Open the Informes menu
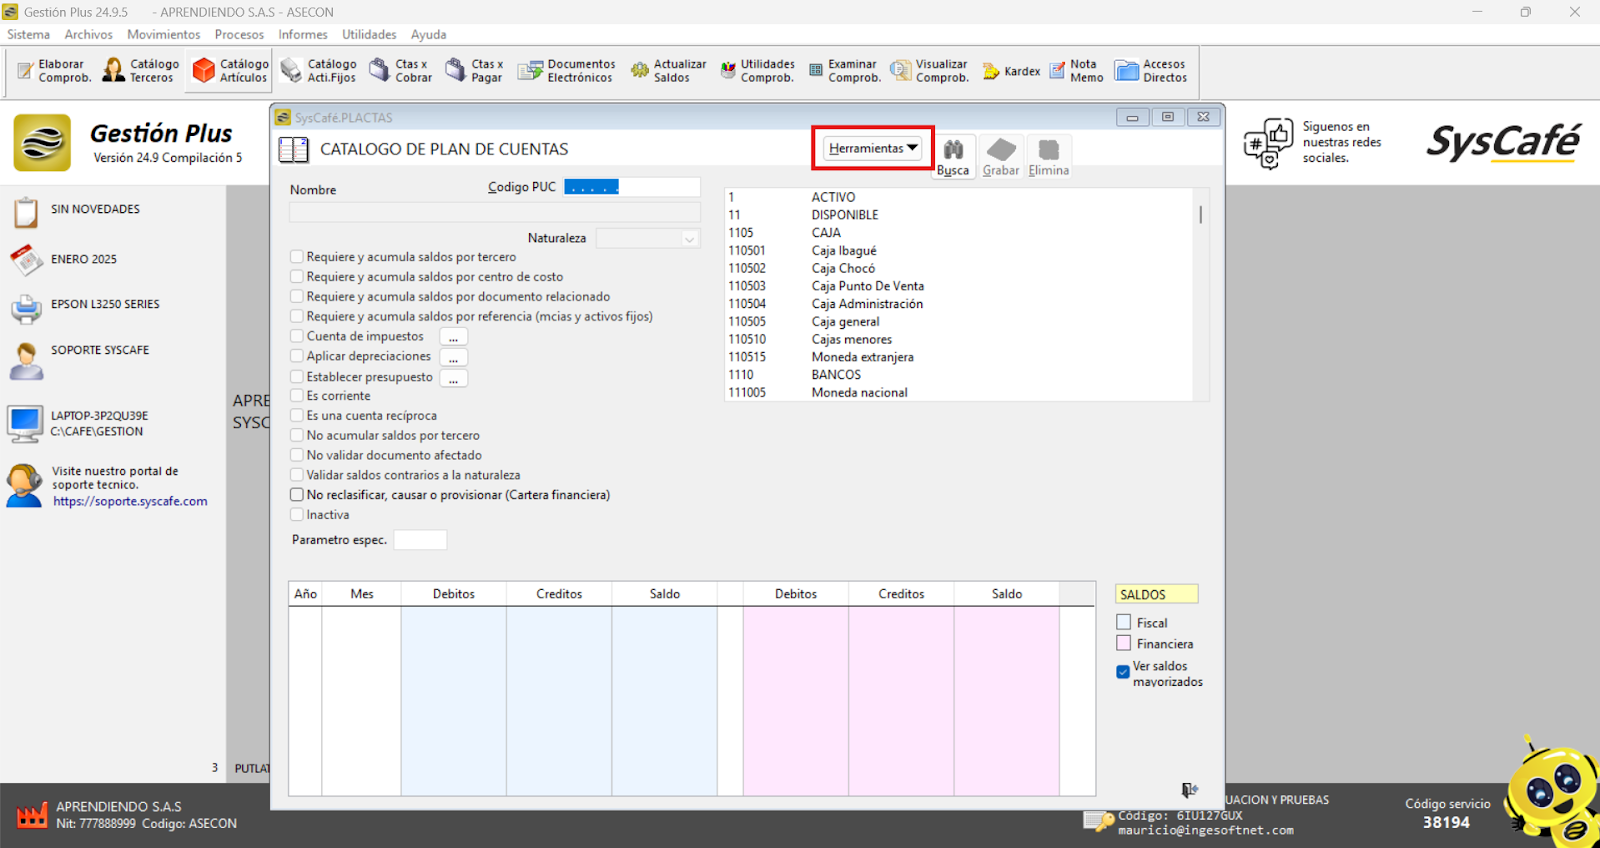The image size is (1600, 848). (302, 34)
